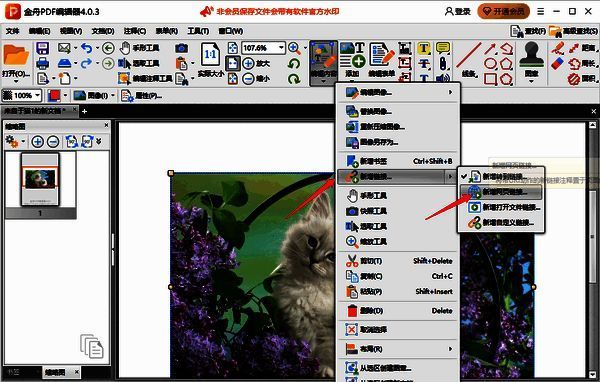600x382 pixels.
Task: Click the Advanced search(S) button
Action: tap(573, 31)
